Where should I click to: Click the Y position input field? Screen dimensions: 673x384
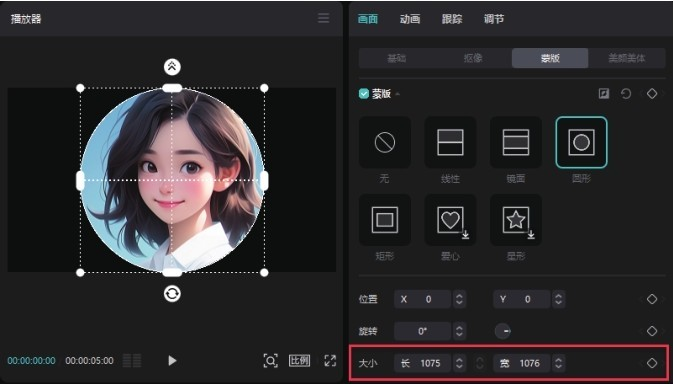click(522, 299)
